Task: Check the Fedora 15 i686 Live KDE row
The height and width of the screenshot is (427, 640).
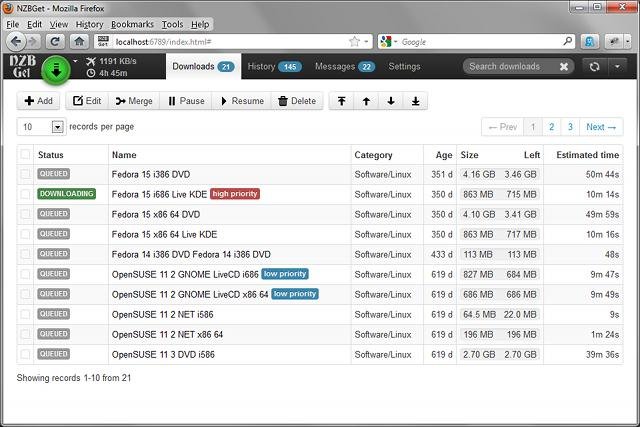Action: tap(25, 194)
